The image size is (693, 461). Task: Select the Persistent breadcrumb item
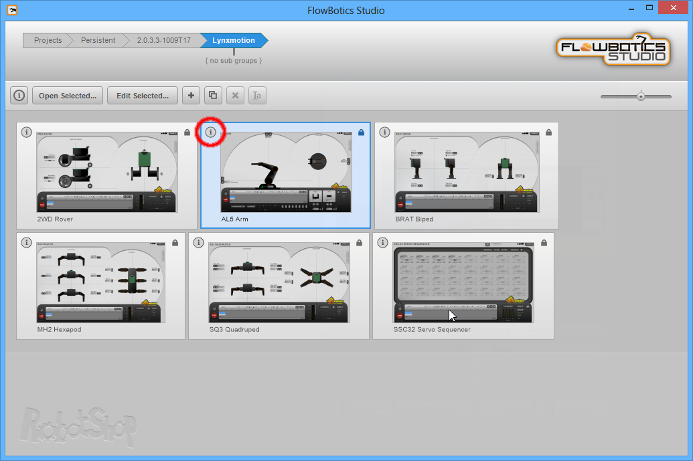(98, 40)
